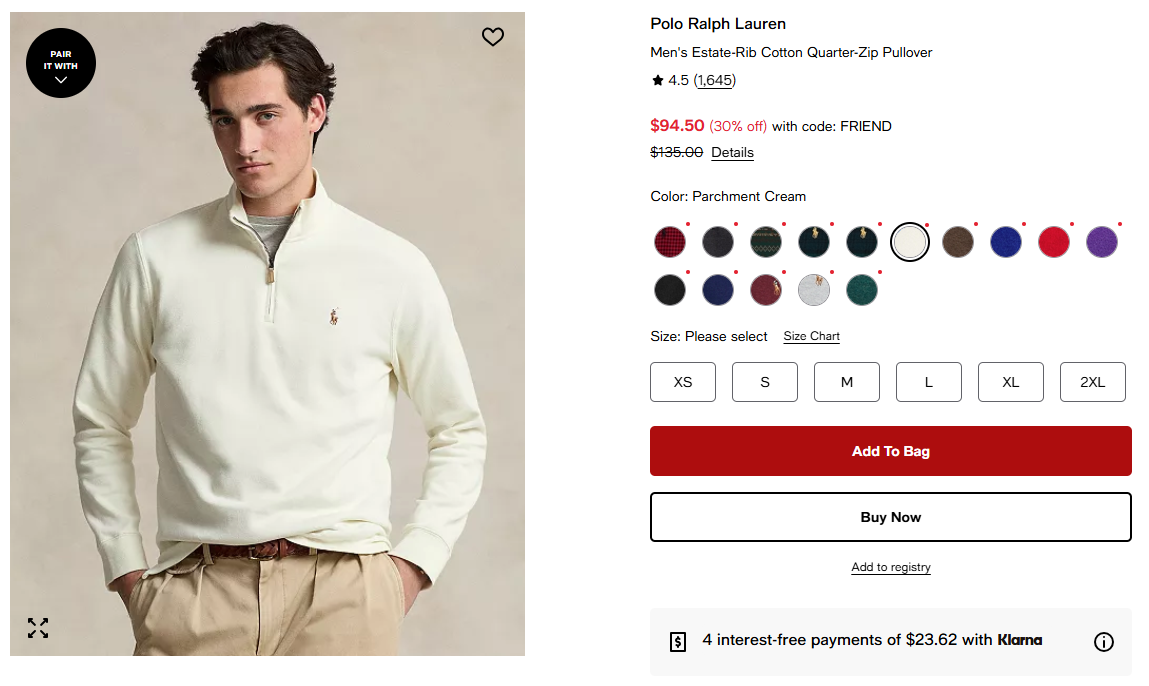View discount Details link

[x=732, y=153]
